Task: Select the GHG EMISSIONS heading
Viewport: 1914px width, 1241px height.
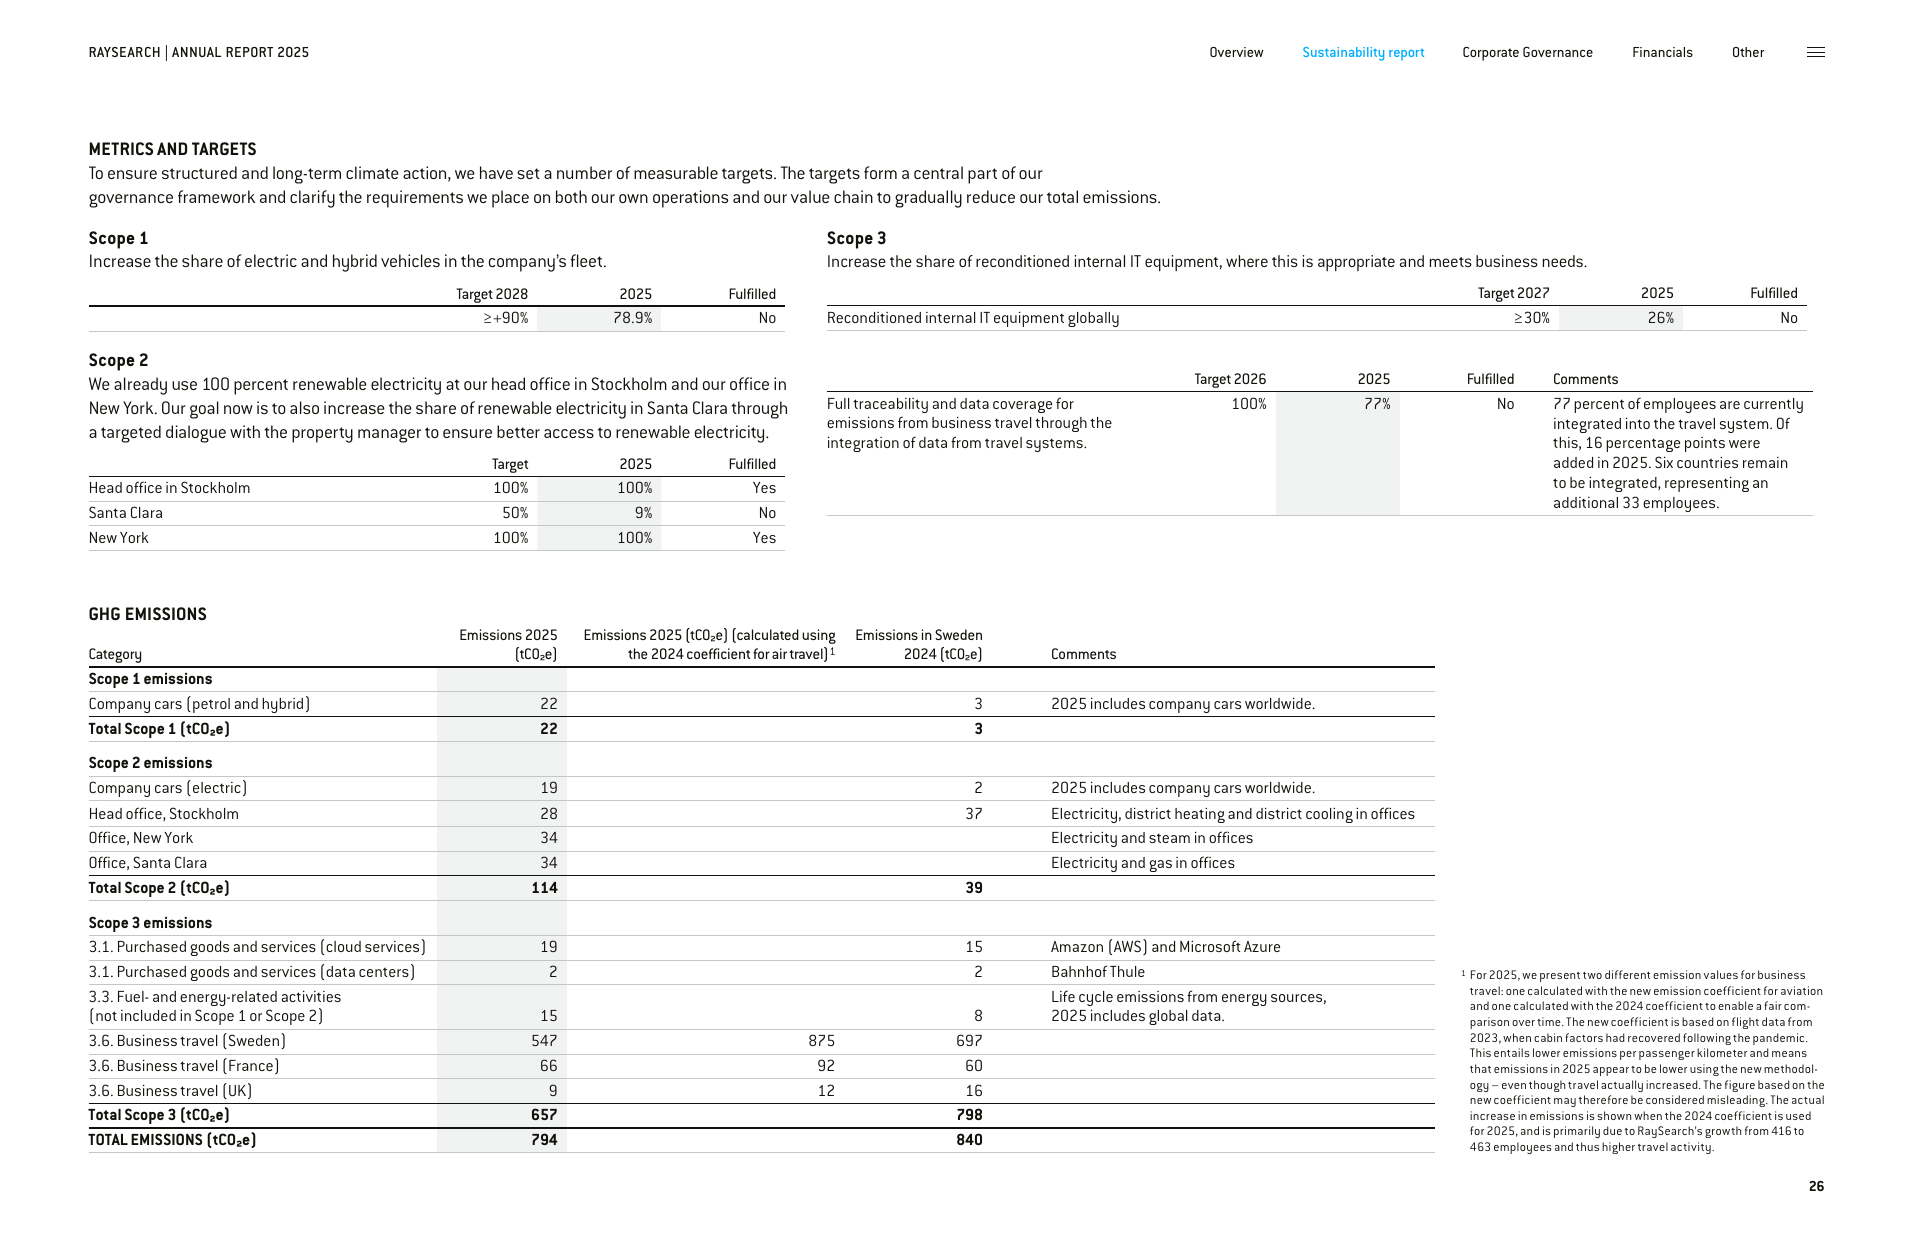Action: 147,614
